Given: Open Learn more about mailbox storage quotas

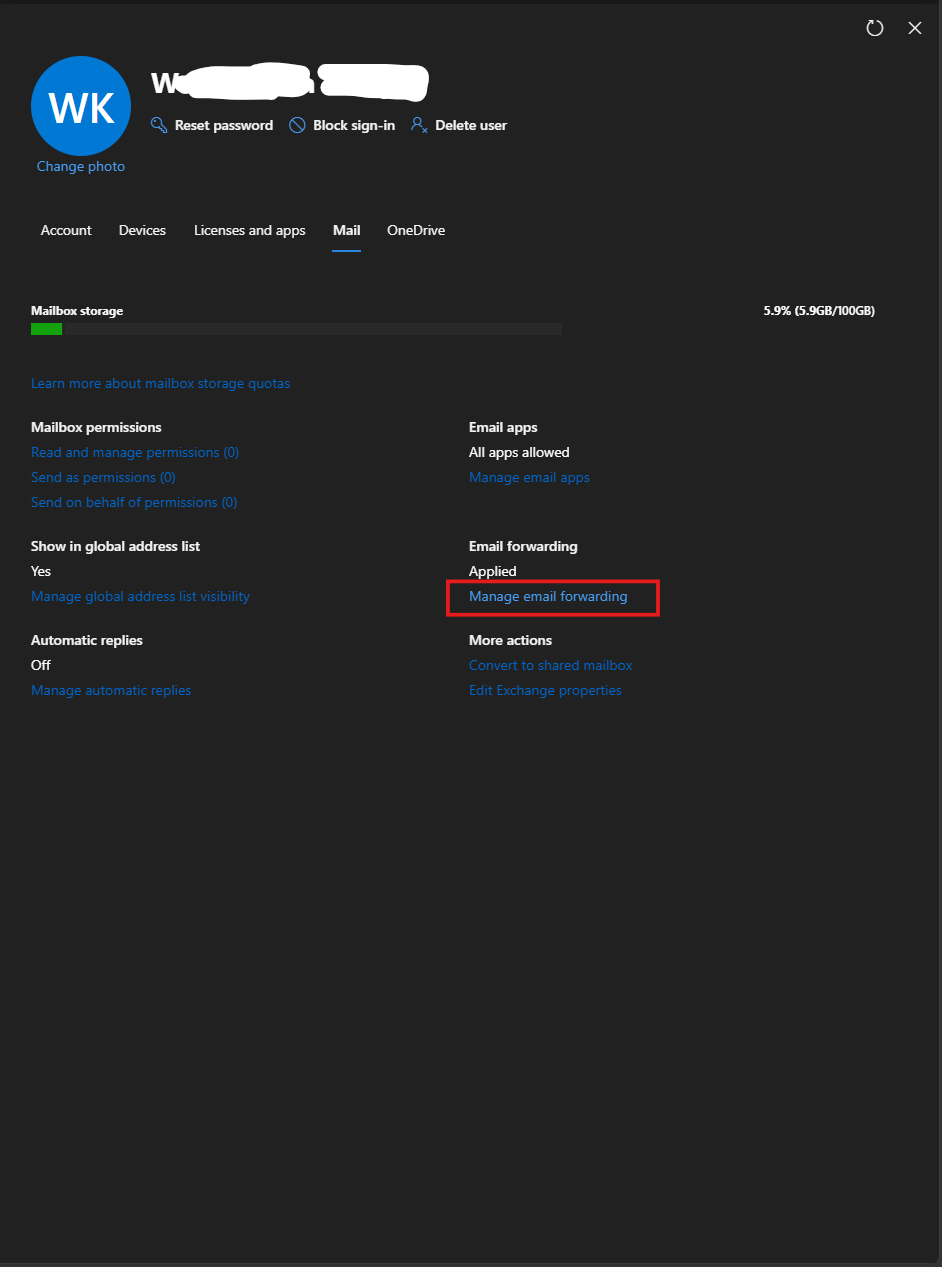Looking at the screenshot, I should [161, 383].
